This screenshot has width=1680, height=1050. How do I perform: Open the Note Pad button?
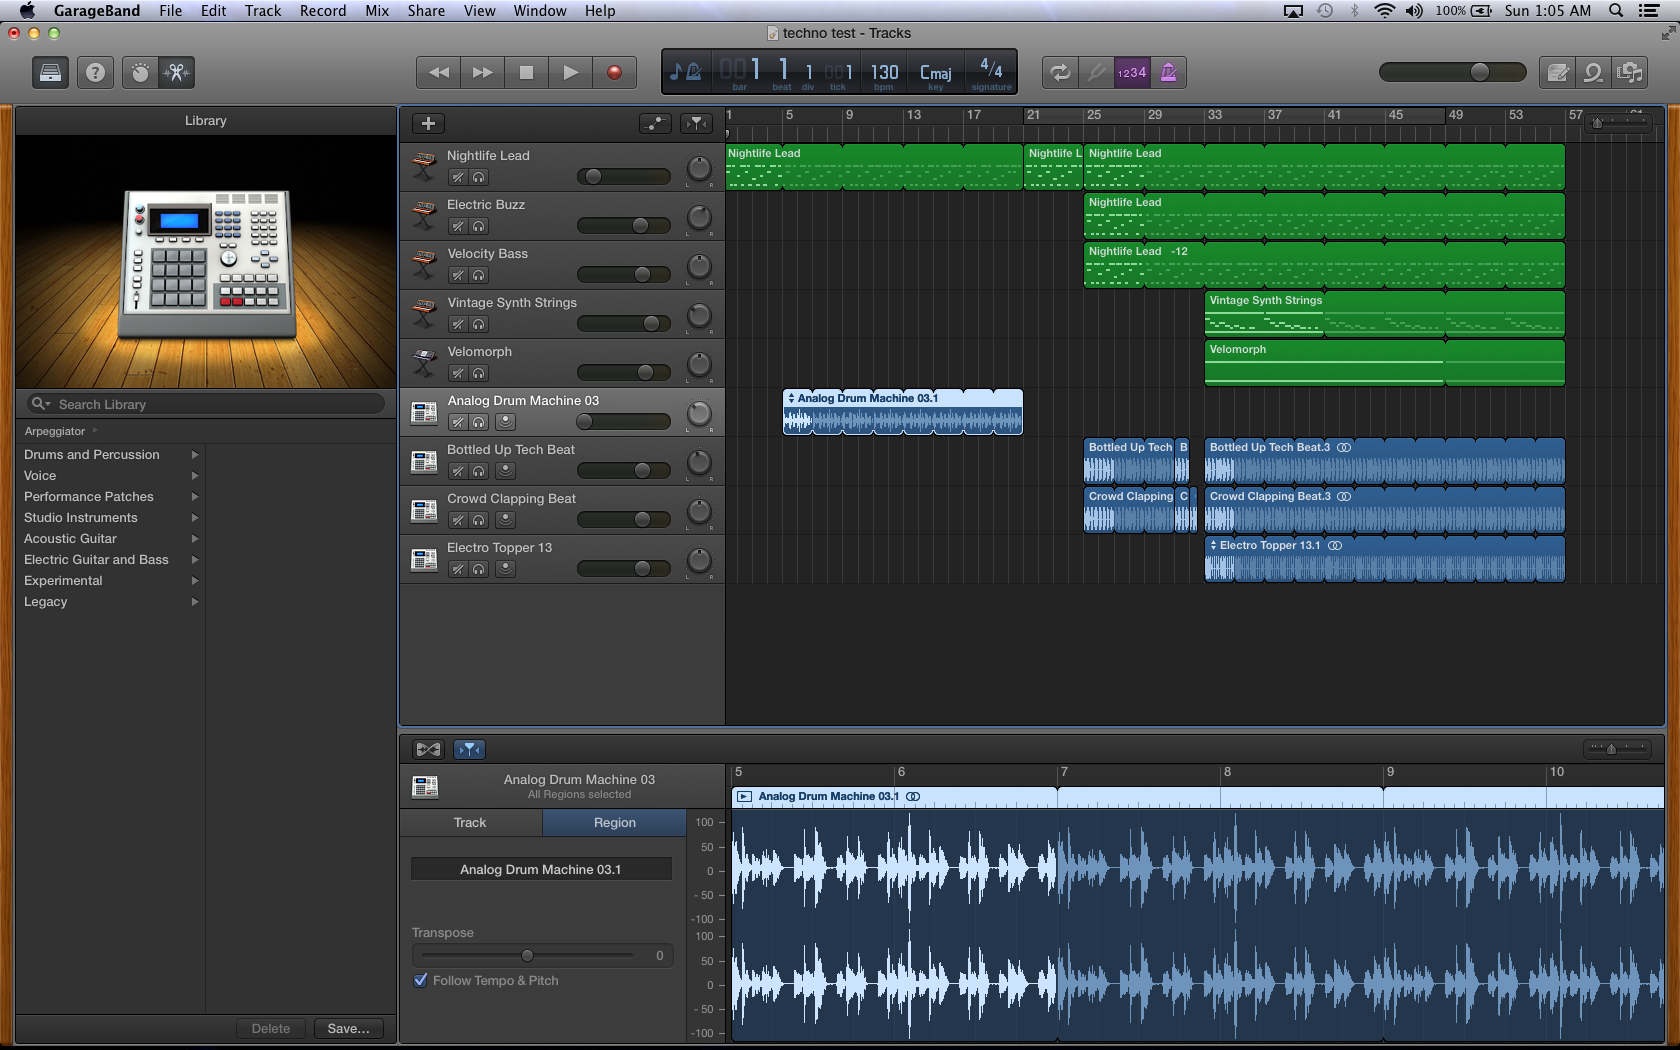(x=1557, y=72)
